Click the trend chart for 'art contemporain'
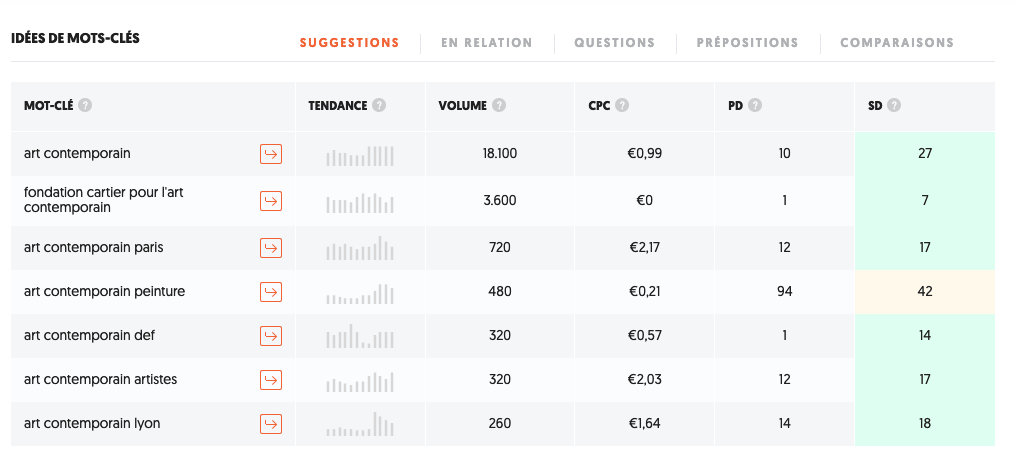Image resolution: width=1018 pixels, height=462 pixels. click(360, 156)
